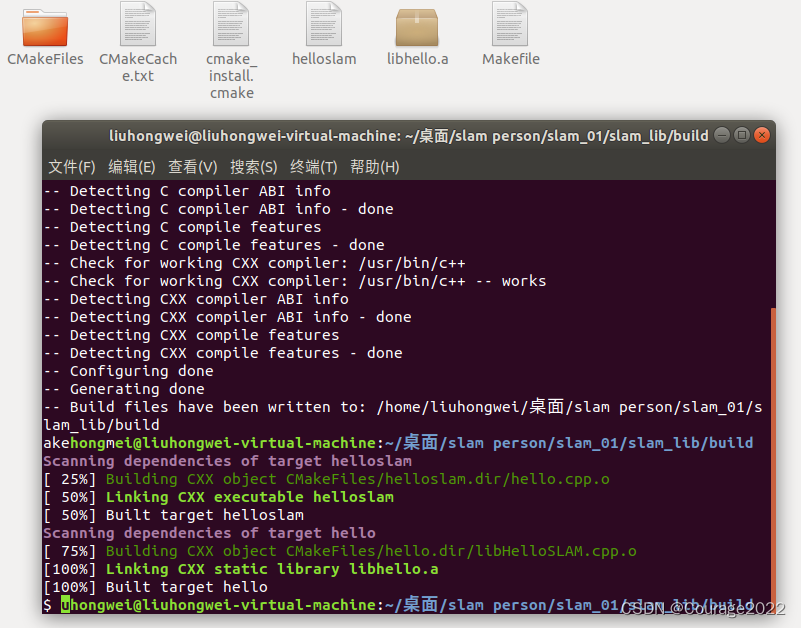801x628 pixels.
Task: Minimize the terminal window
Action: pyautogui.click(x=722, y=135)
